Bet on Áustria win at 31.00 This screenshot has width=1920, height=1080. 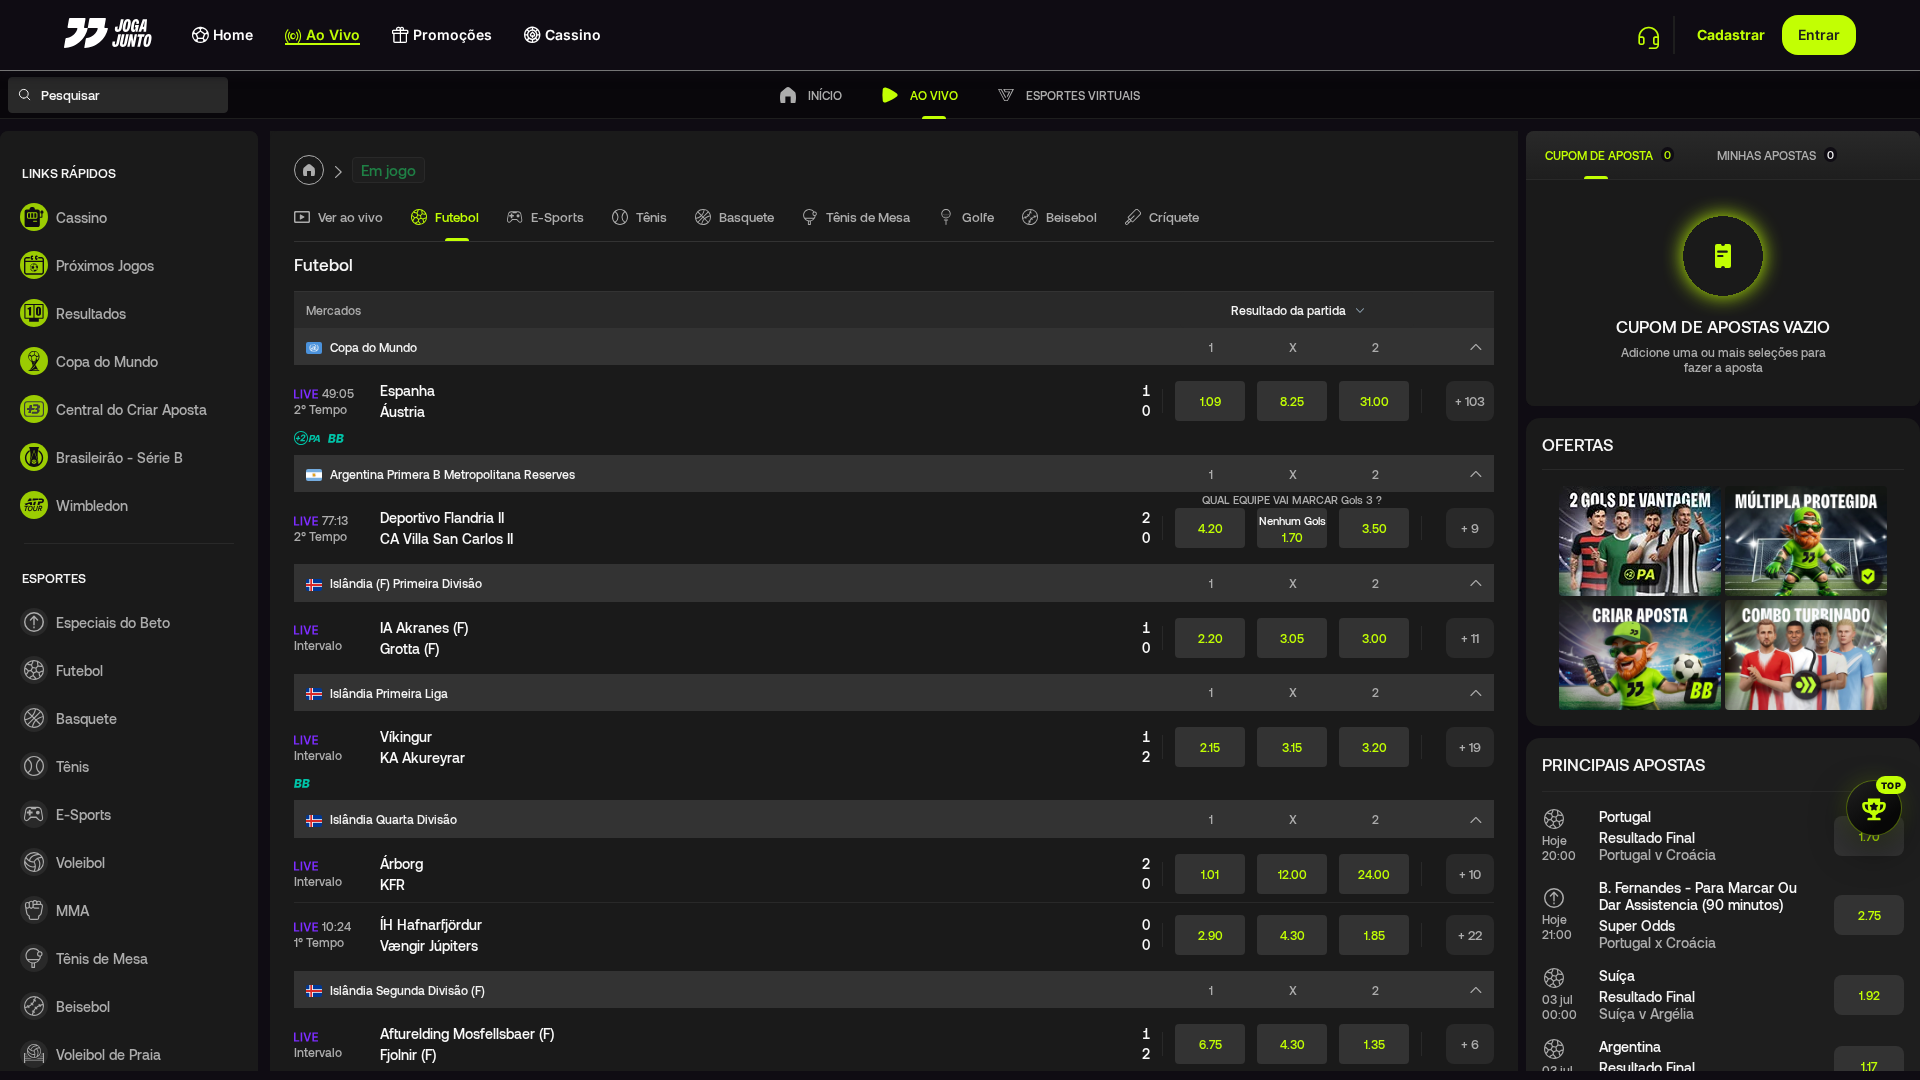point(1373,401)
